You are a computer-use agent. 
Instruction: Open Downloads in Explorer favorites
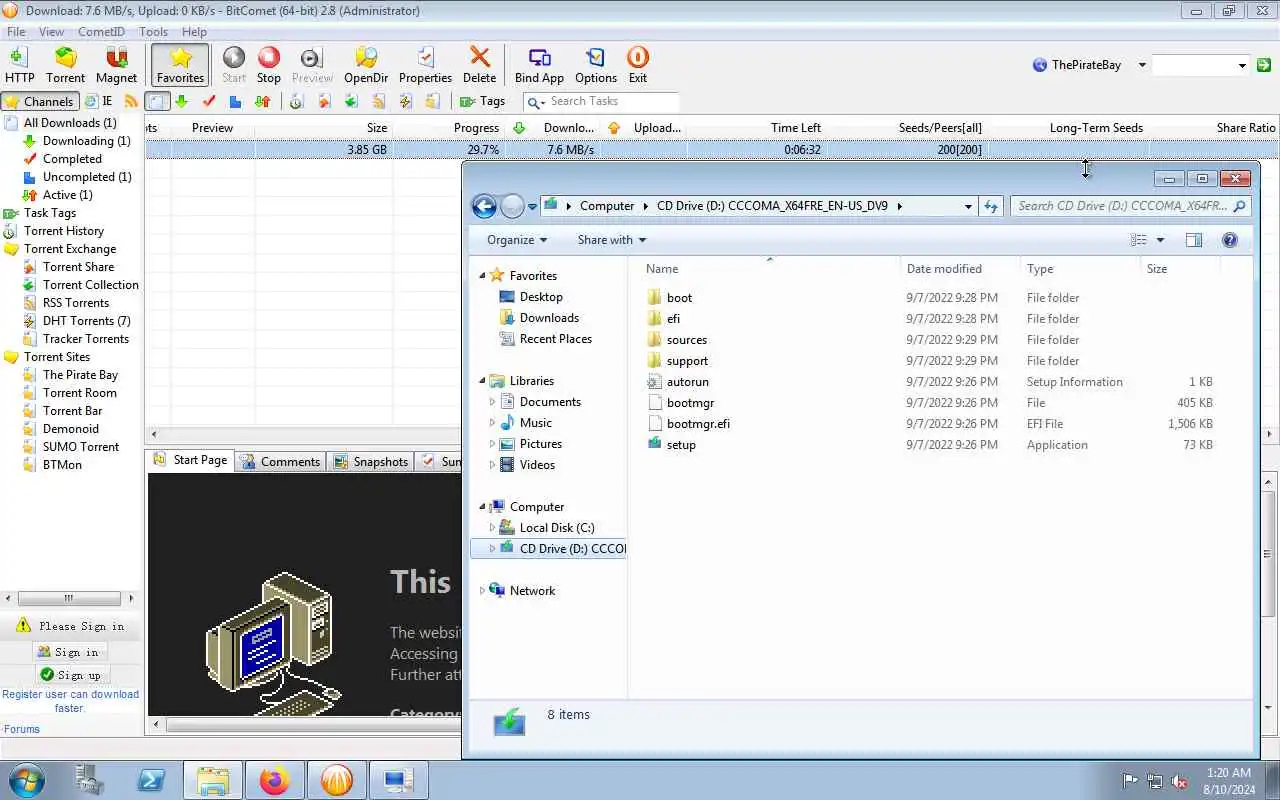click(549, 318)
